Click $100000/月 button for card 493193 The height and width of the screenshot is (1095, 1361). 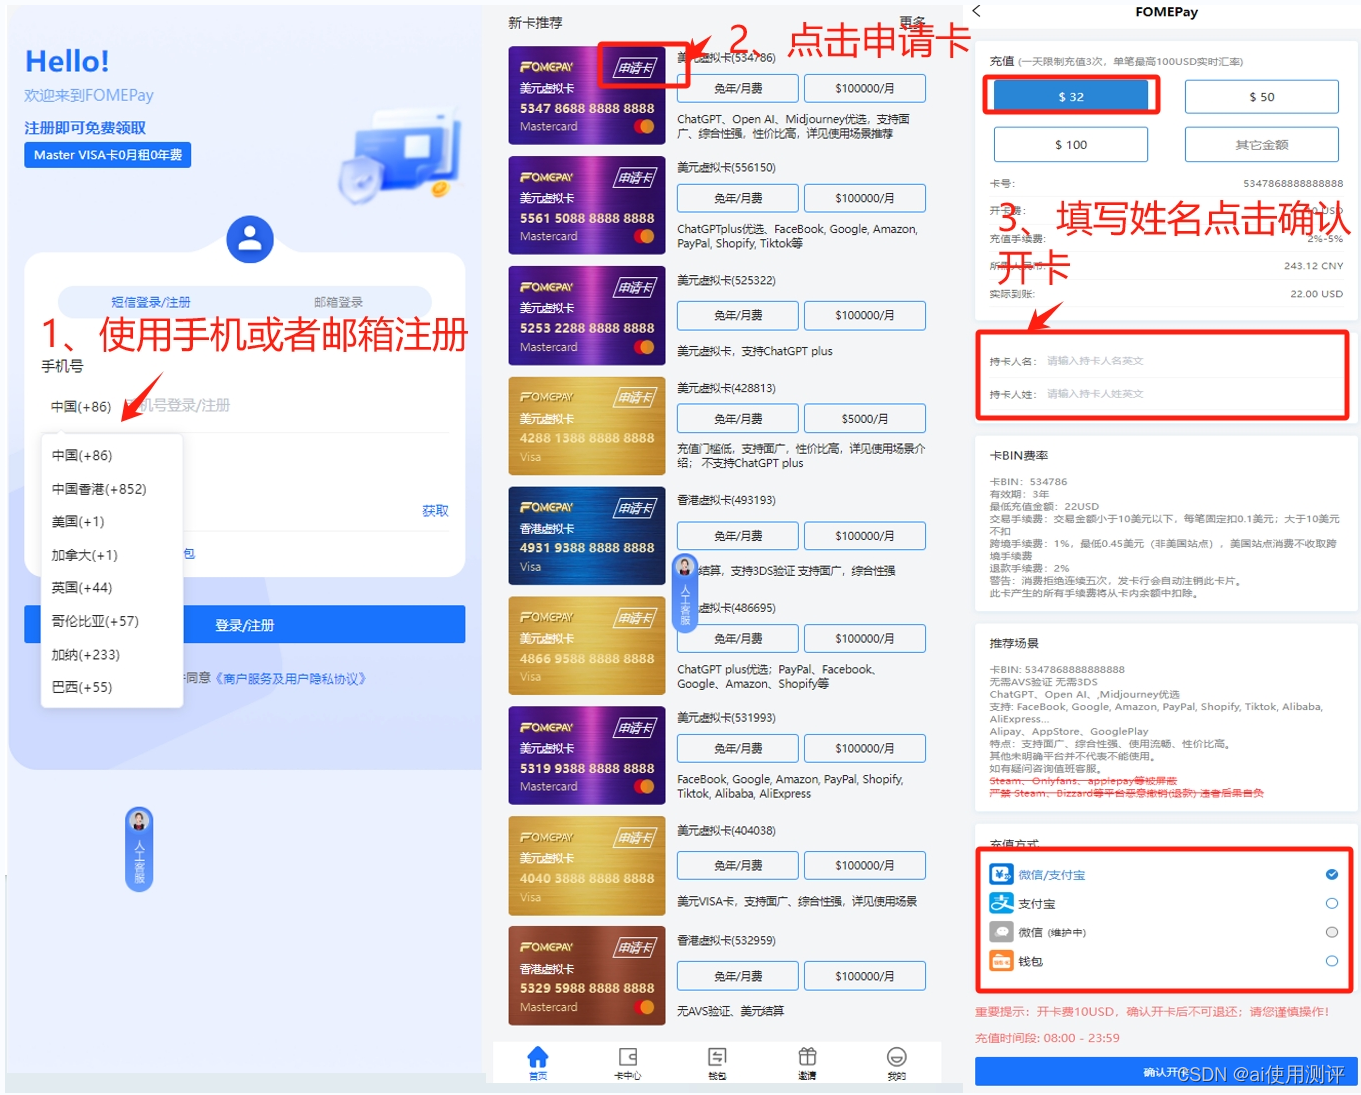pos(865,536)
